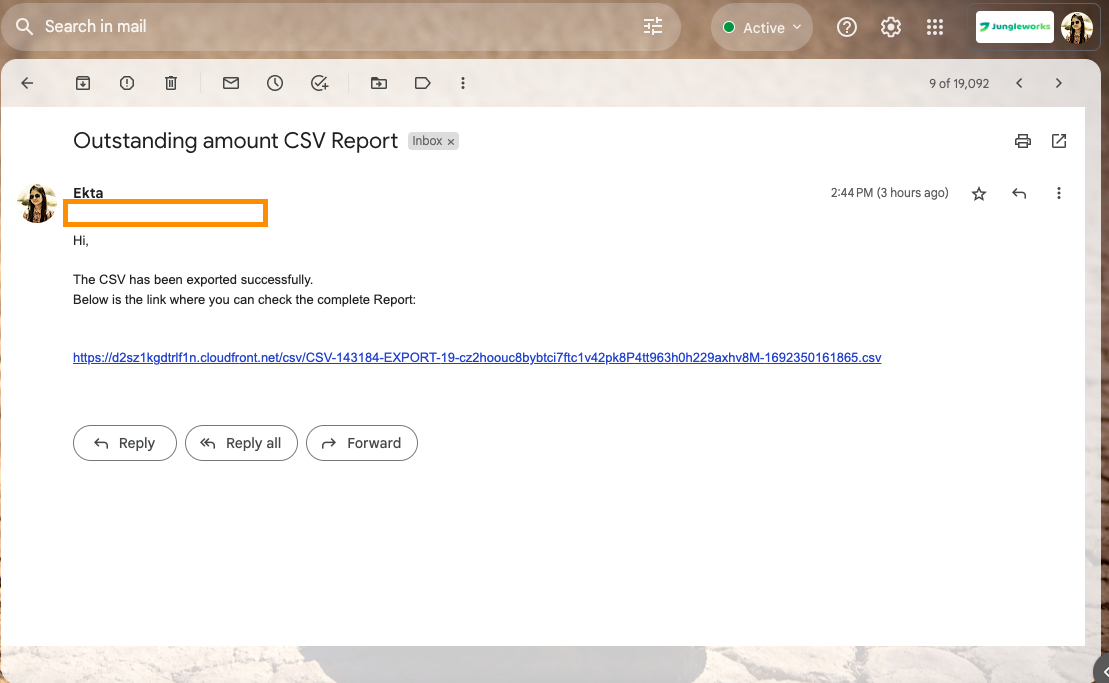Open the exported CSV cloudfront link
1109x683 pixels.
[477, 357]
